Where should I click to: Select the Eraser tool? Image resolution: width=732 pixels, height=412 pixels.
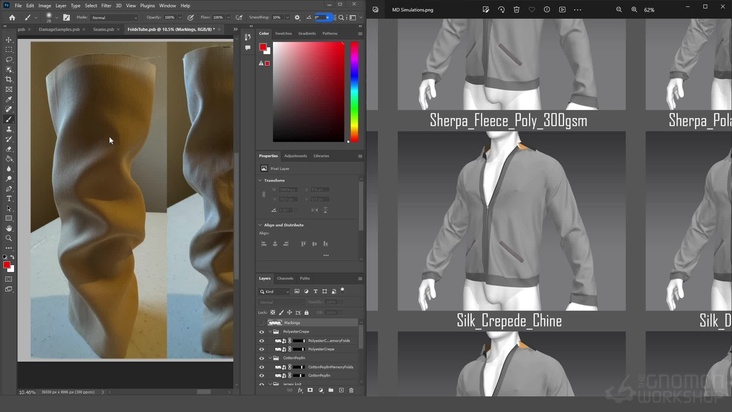pyautogui.click(x=9, y=149)
